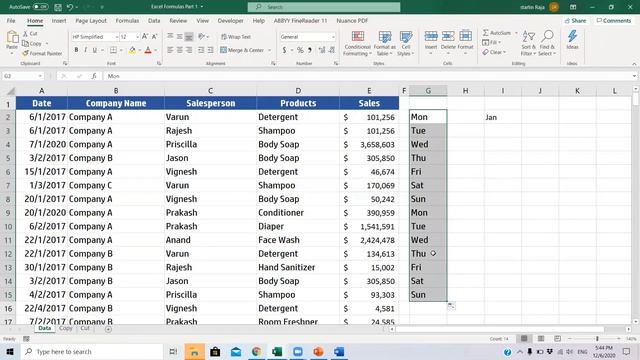The height and width of the screenshot is (360, 640).
Task: Click the Ideas lightning icon
Action: 572,36
